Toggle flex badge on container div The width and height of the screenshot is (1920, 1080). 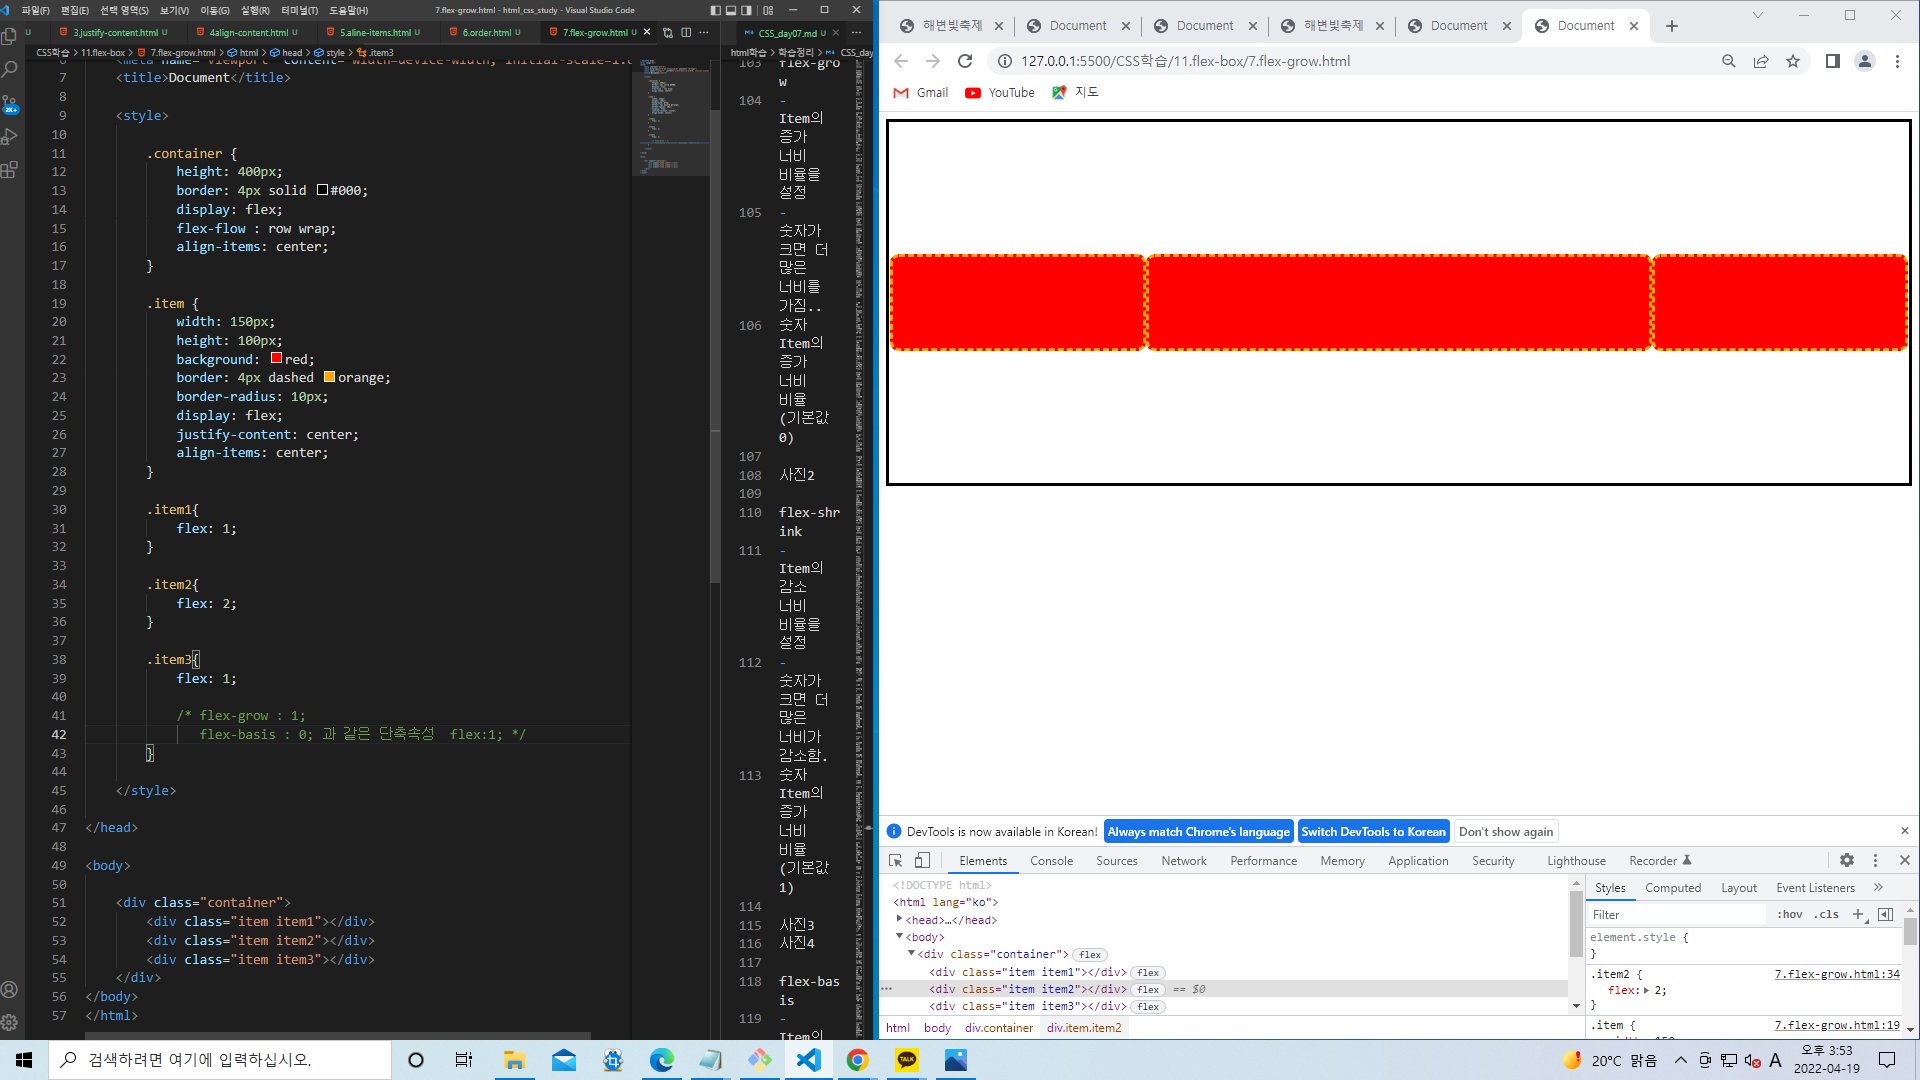(1090, 955)
